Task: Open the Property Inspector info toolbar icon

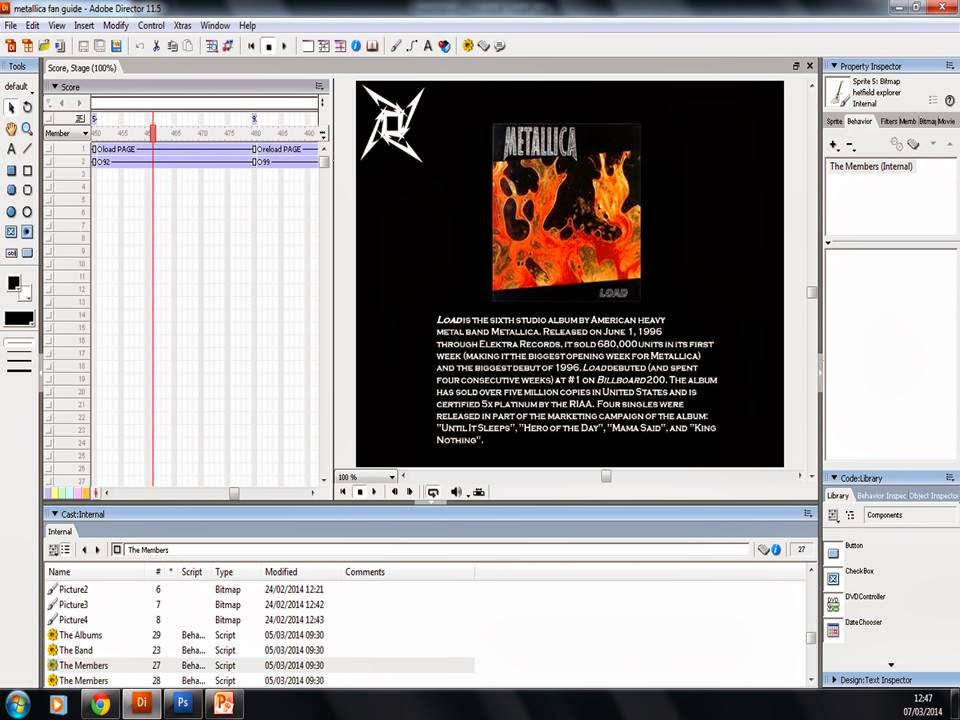Action: pos(356,46)
